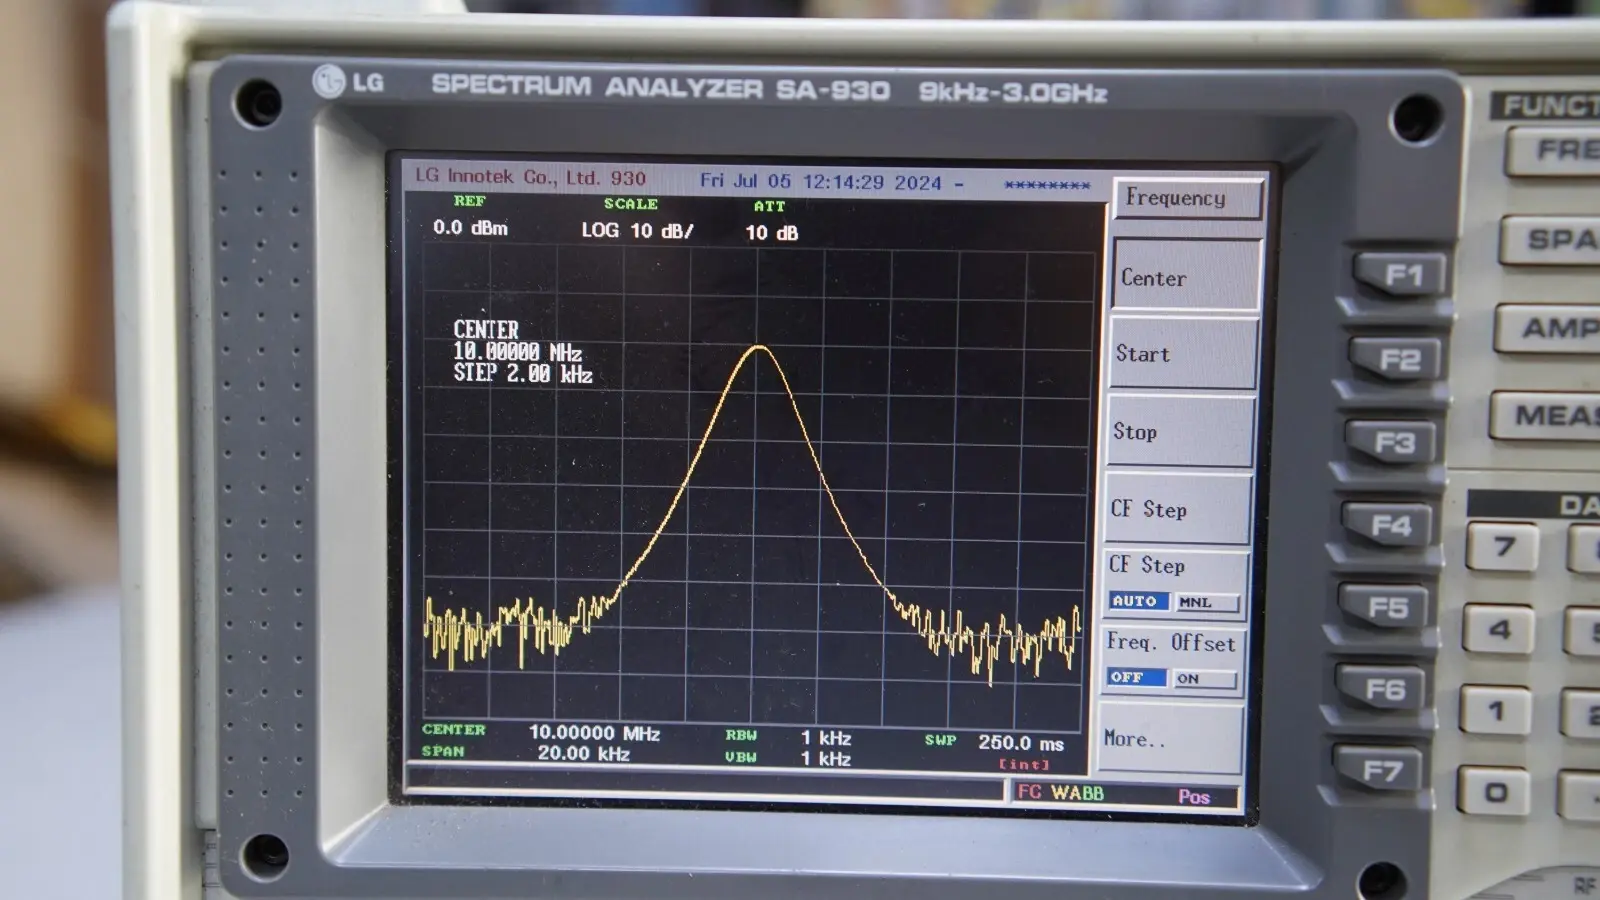
Task: Push the F2 hardware key
Action: (1399, 359)
